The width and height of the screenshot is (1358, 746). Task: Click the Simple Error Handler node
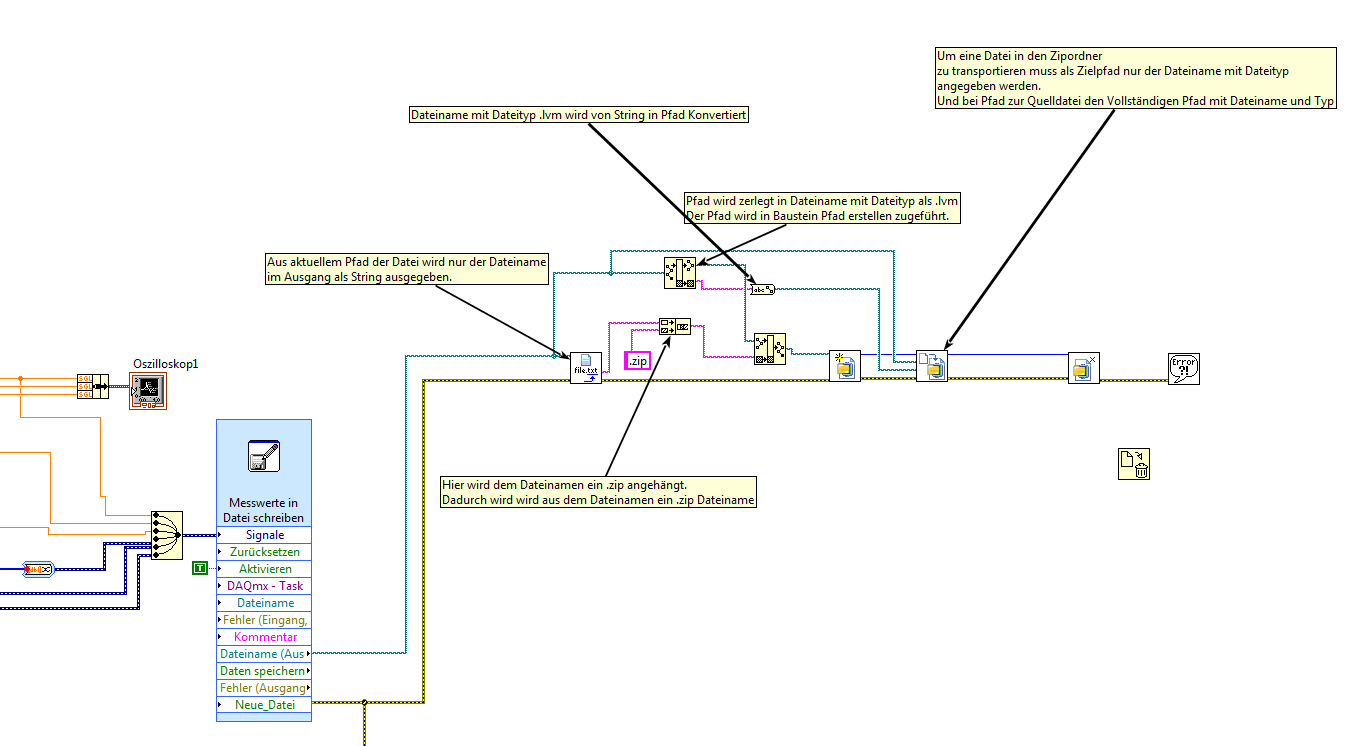pyautogui.click(x=1184, y=368)
